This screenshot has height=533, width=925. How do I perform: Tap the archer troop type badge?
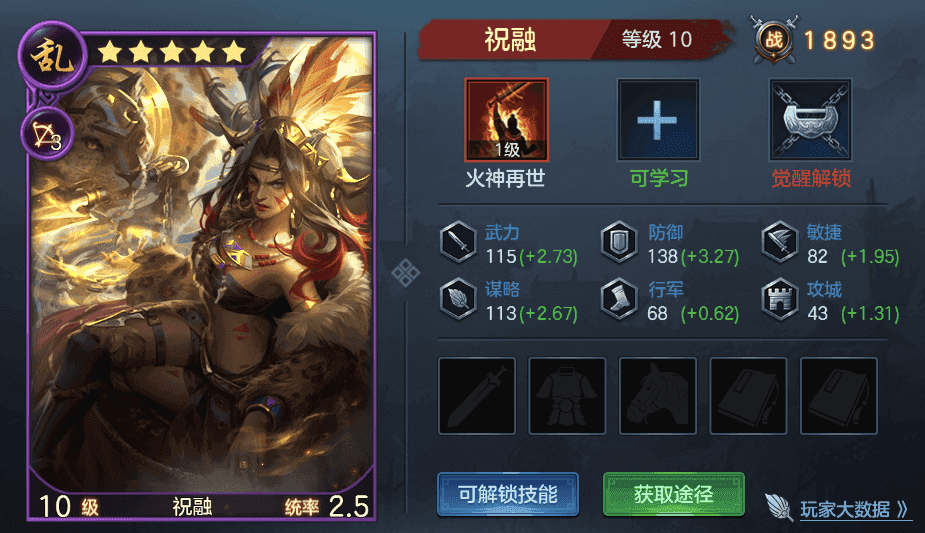pos(47,135)
